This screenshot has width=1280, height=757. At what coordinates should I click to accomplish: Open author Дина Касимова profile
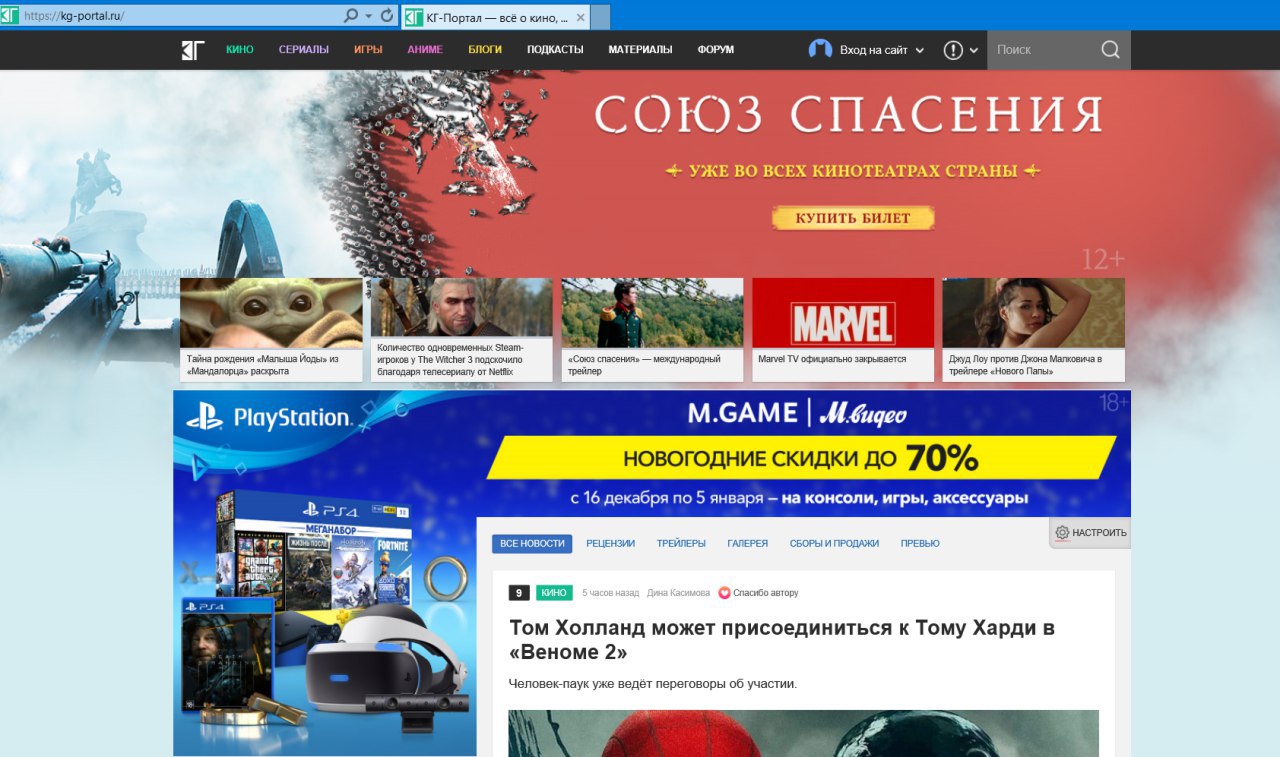pyautogui.click(x=679, y=593)
